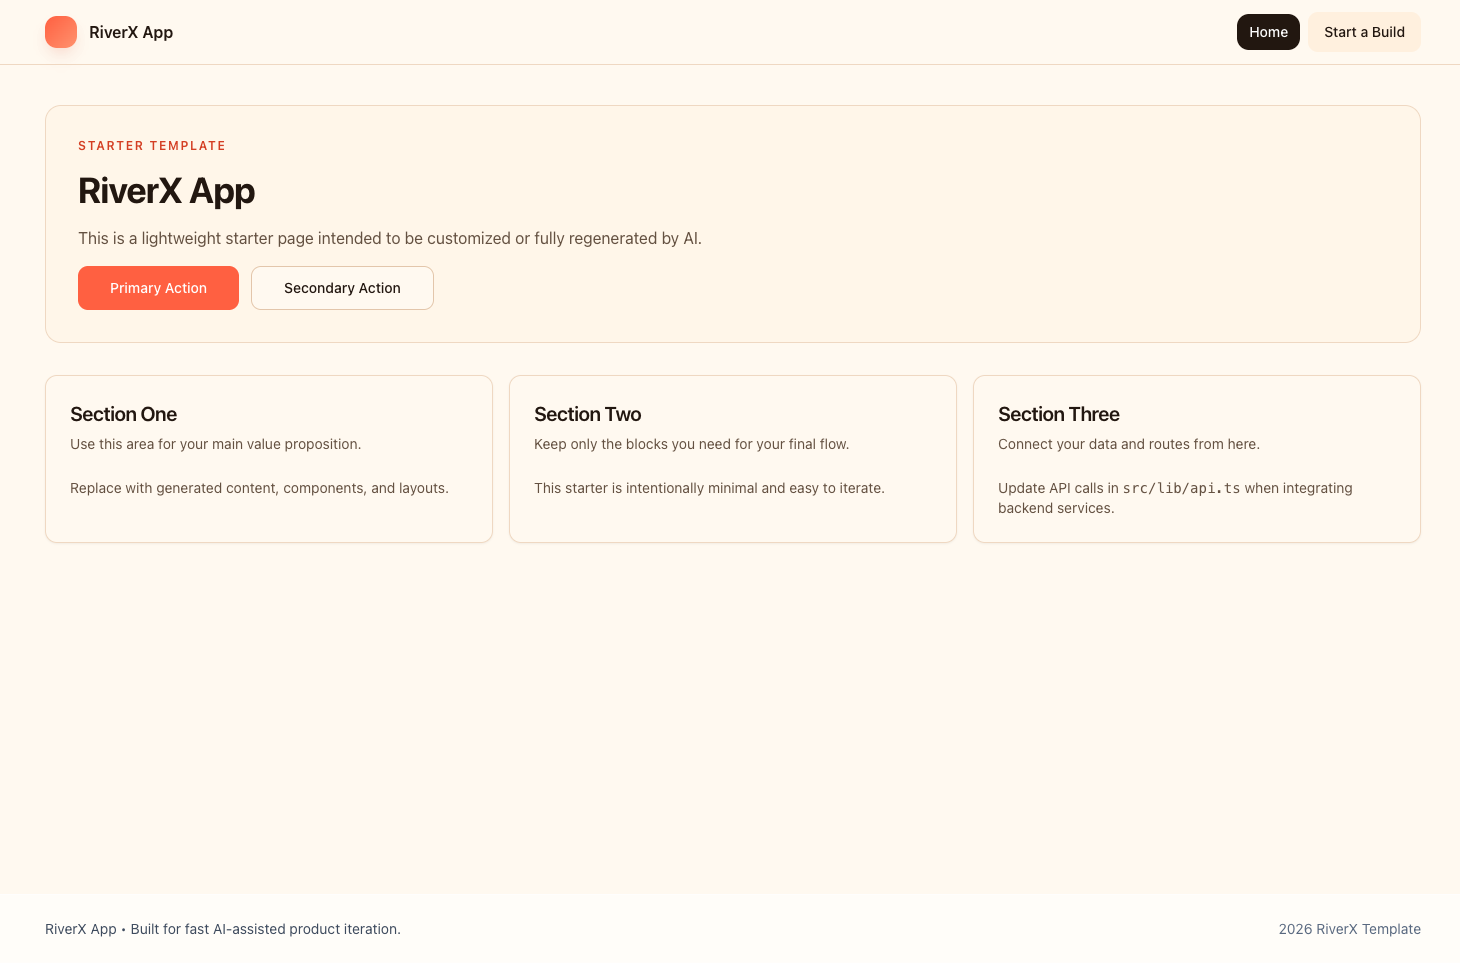Click the STARTER TEMPLATE label

[x=152, y=146]
